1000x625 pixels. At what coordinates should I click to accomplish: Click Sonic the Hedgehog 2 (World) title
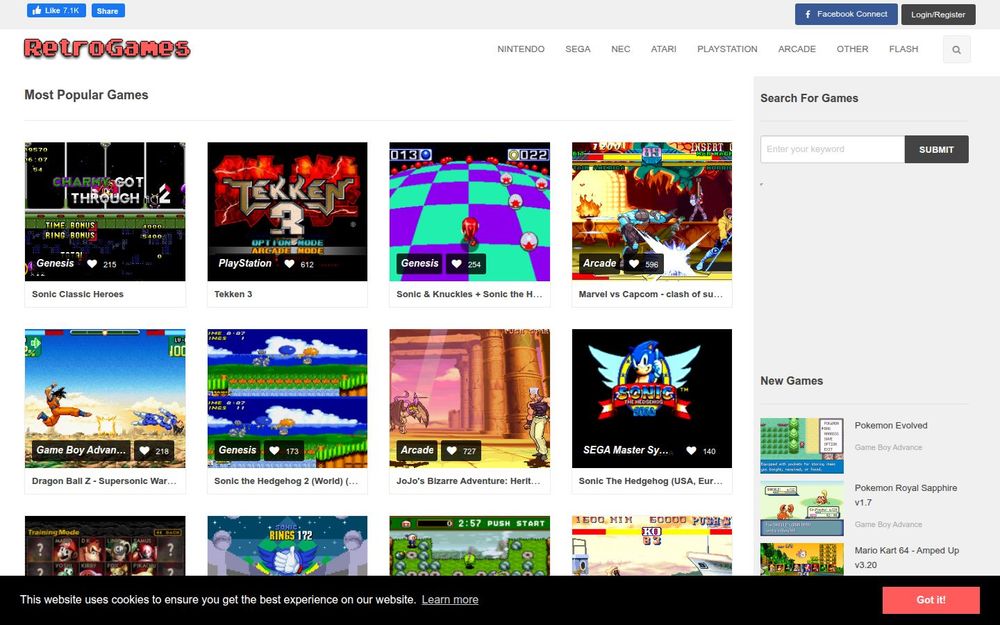[x=286, y=481]
